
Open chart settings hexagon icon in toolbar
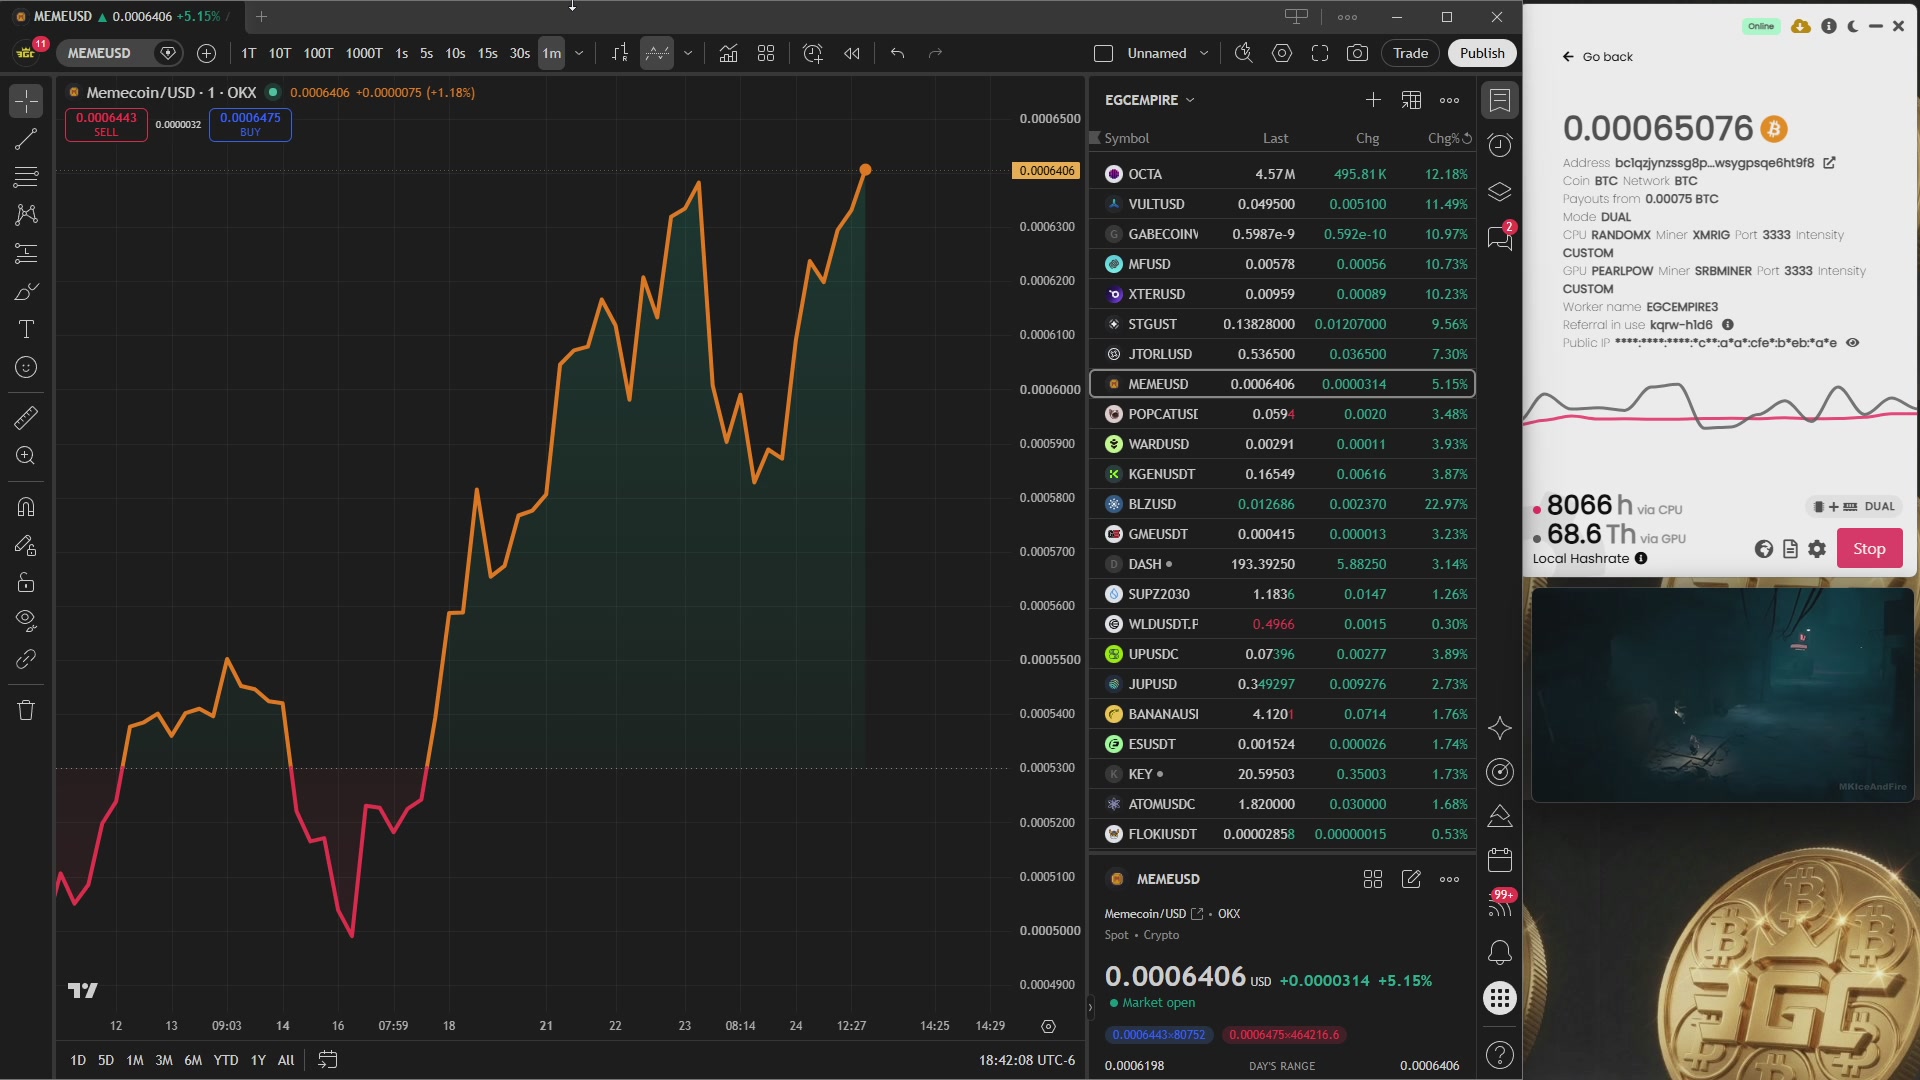pyautogui.click(x=1282, y=53)
